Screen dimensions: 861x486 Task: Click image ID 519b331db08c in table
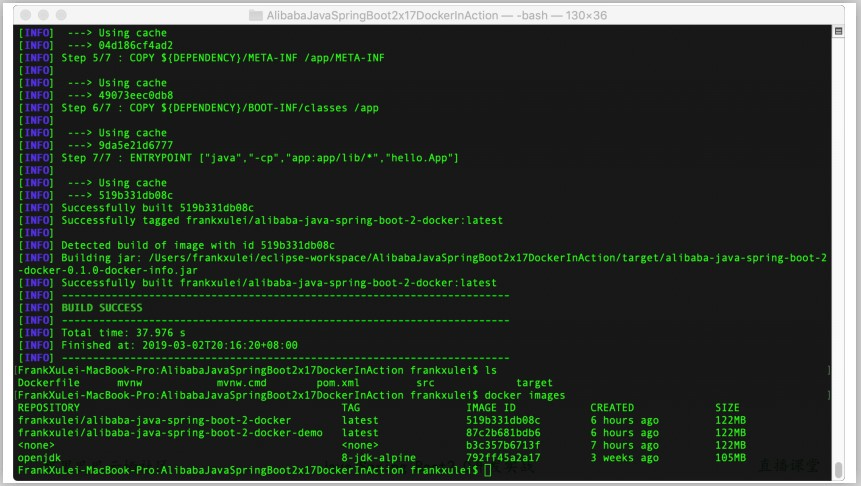tap(503, 420)
